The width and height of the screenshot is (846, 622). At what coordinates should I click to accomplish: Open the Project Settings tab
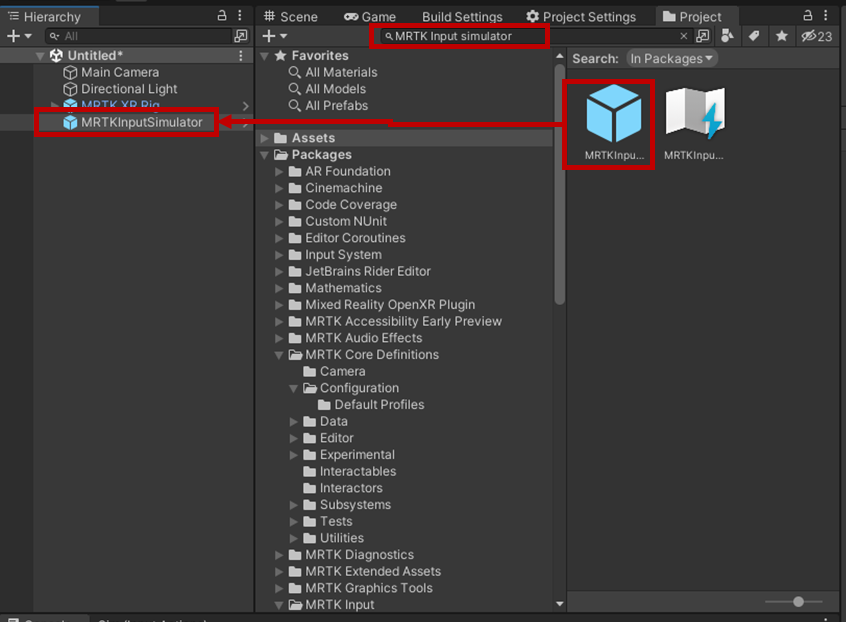tap(582, 17)
